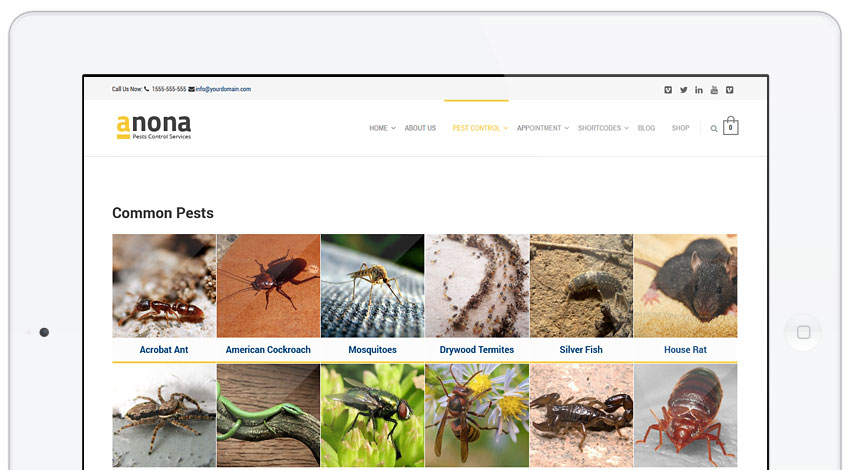
Task: Expand the Appointment dropdown menu
Action: tap(542, 128)
